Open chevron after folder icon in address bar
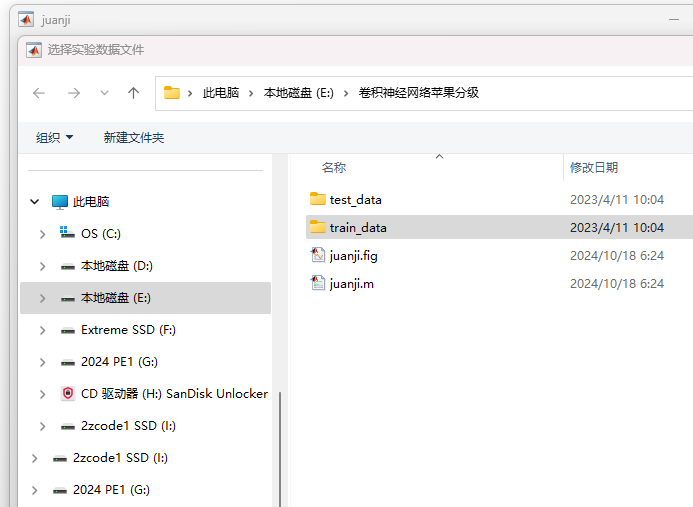Viewport: 693px width, 507px height. (190, 93)
